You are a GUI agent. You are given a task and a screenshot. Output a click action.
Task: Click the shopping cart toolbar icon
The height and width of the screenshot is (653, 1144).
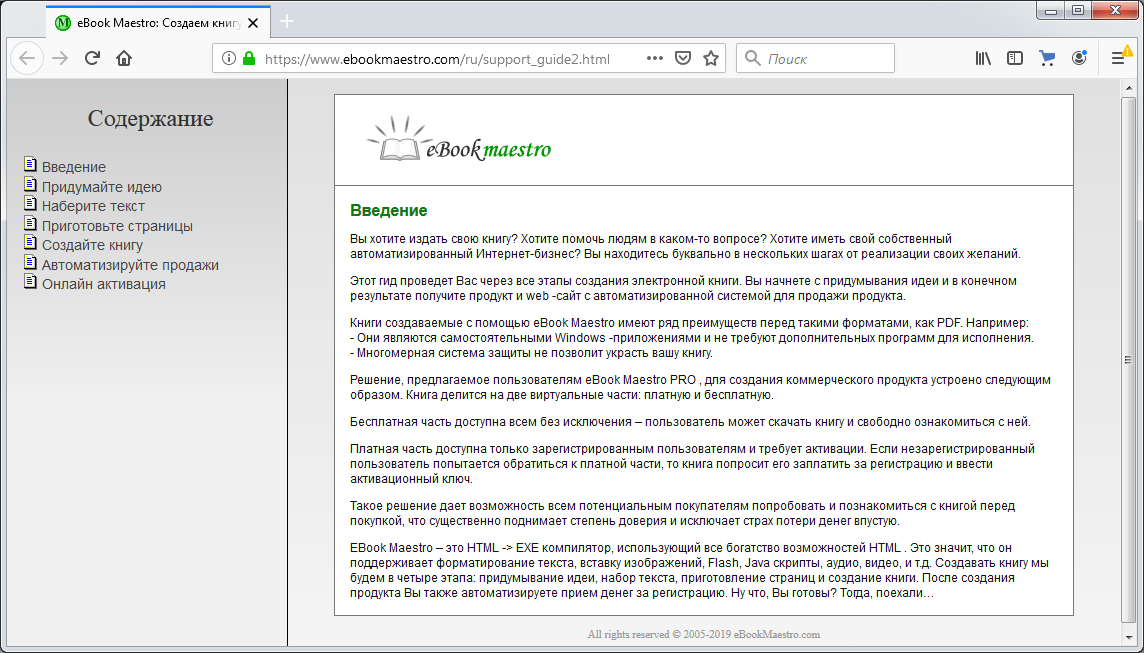click(x=1047, y=58)
